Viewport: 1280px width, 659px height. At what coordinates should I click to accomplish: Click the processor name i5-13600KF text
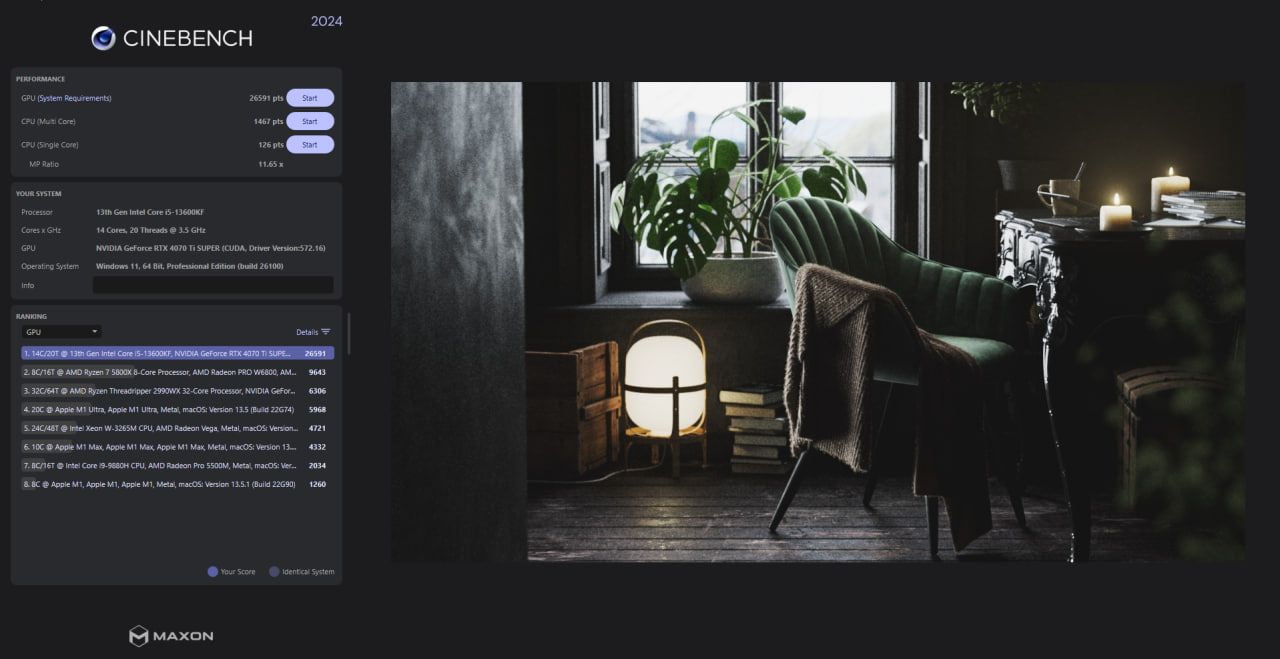click(x=150, y=212)
